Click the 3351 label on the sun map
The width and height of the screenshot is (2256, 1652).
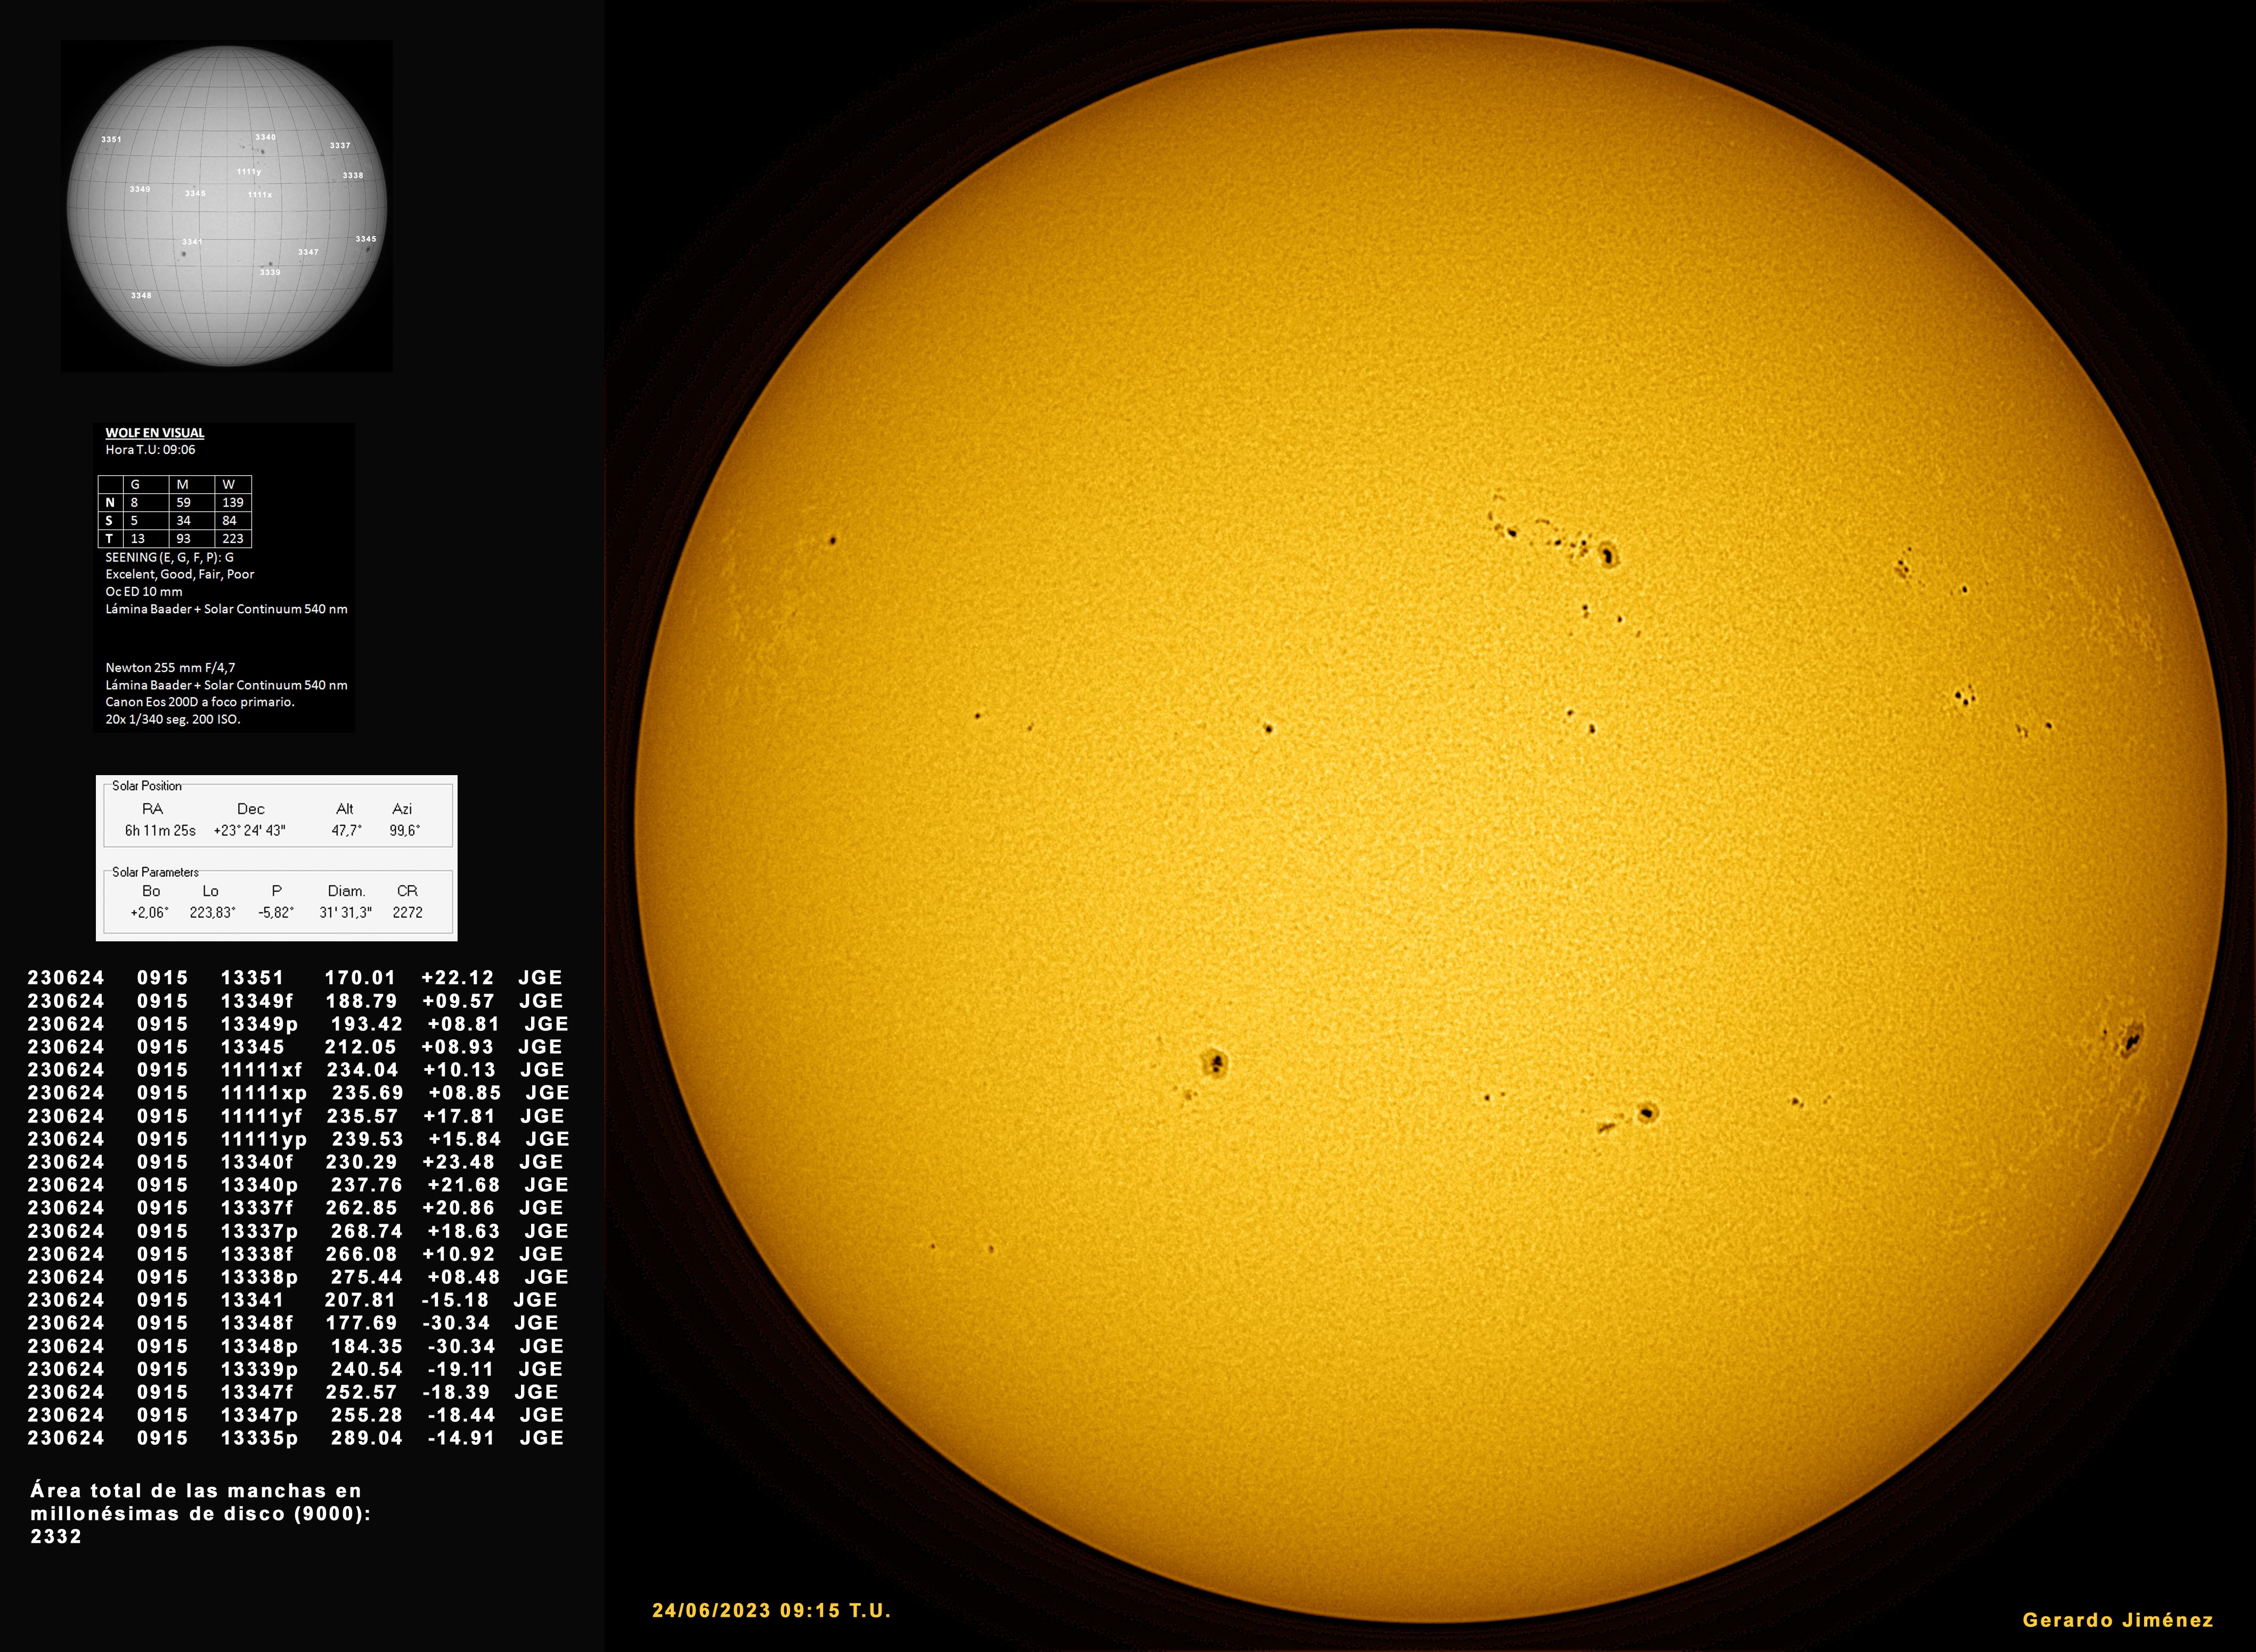(111, 140)
